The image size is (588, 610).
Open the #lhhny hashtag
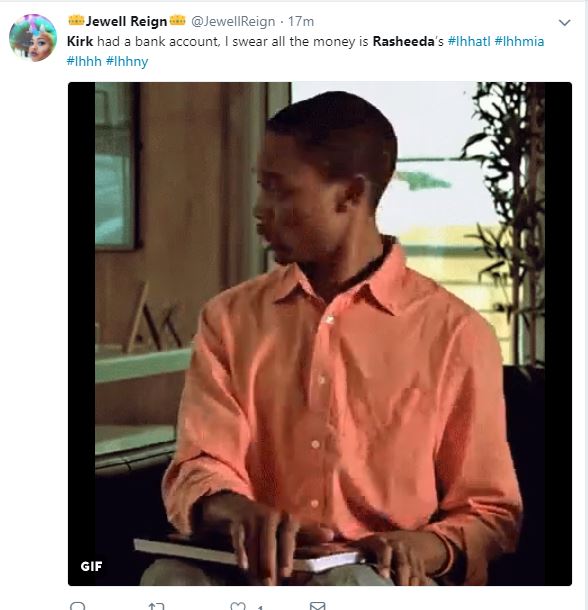tap(127, 61)
